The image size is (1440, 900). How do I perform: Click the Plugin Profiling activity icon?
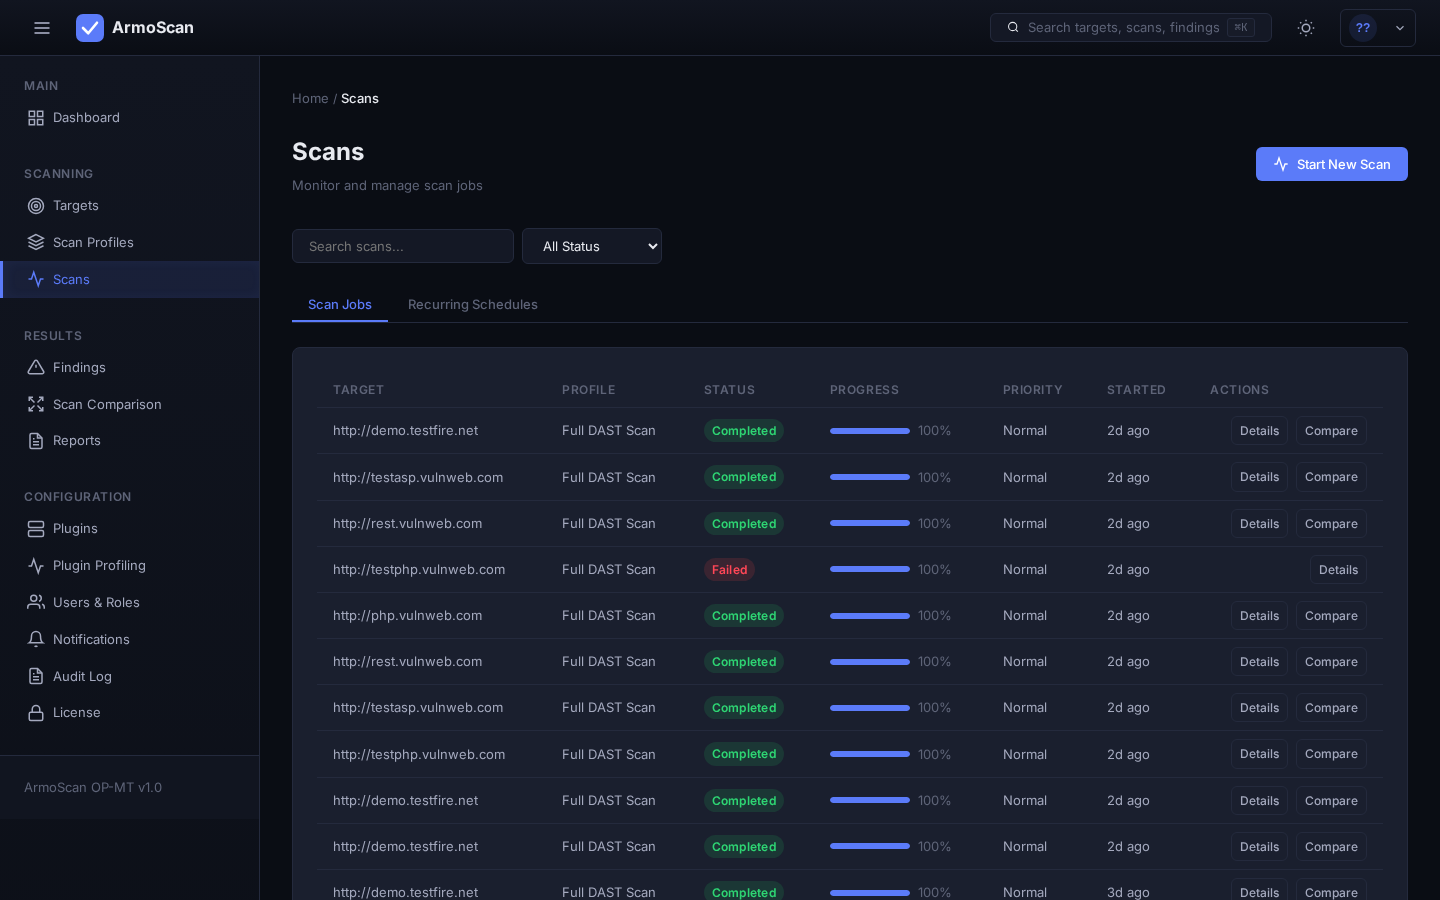click(x=36, y=566)
